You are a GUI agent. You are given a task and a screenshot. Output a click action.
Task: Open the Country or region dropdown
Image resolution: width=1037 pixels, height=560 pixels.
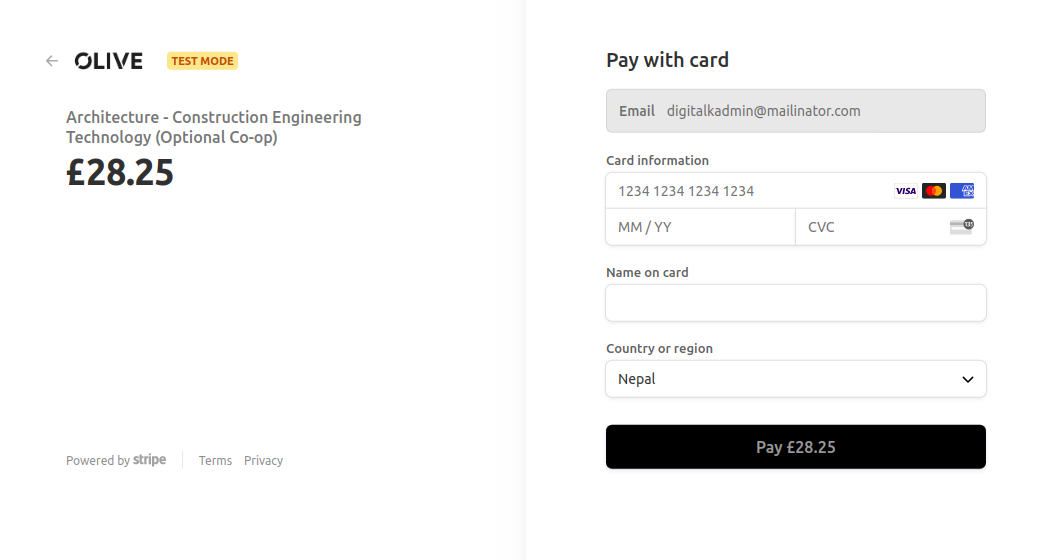pos(796,379)
